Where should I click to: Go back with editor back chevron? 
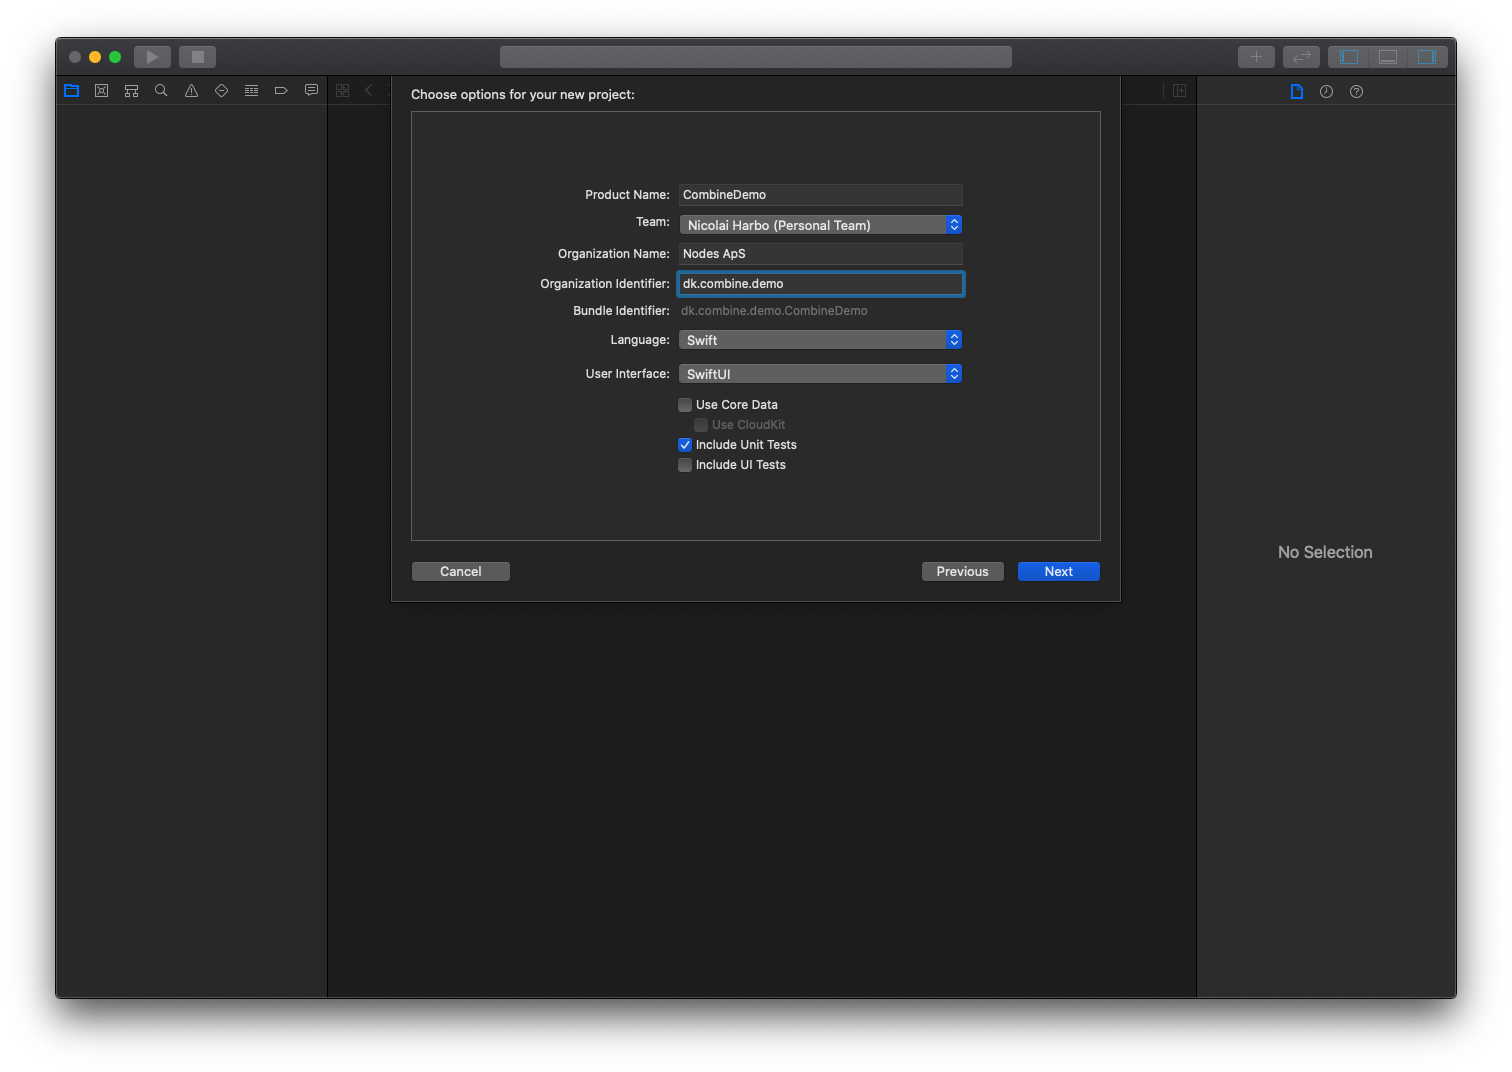click(x=368, y=91)
